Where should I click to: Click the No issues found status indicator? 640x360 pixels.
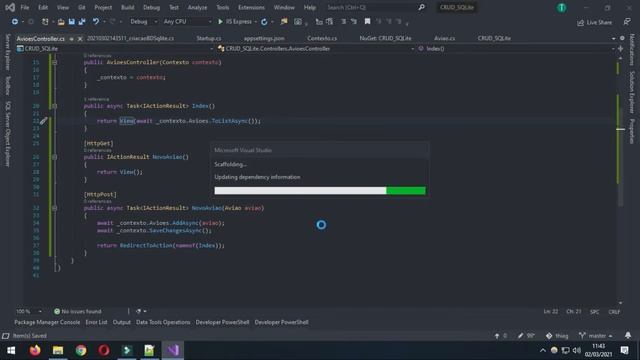coord(78,311)
